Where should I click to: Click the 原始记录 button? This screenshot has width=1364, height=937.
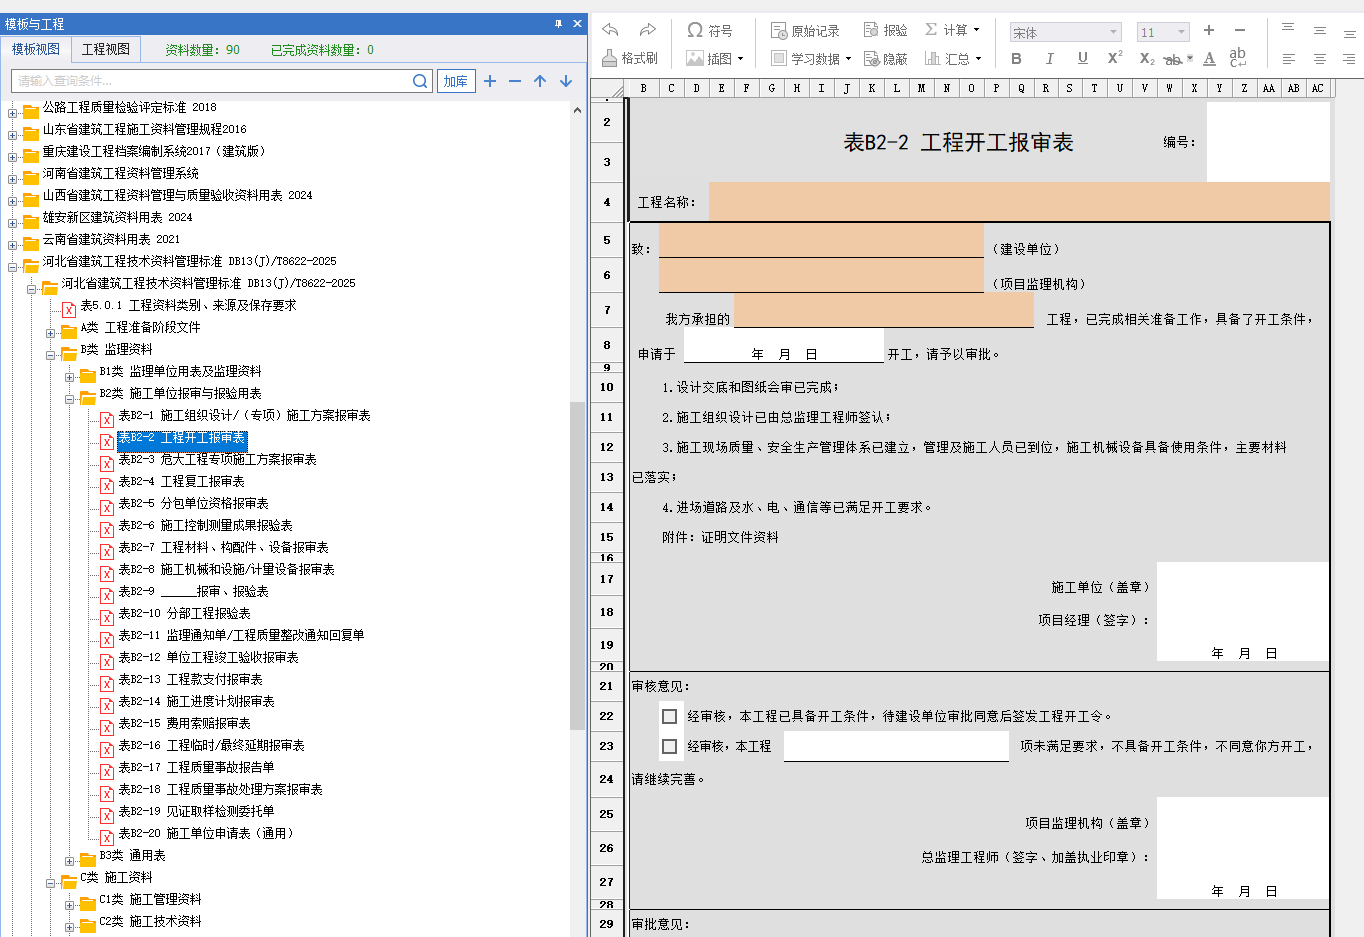click(x=805, y=30)
